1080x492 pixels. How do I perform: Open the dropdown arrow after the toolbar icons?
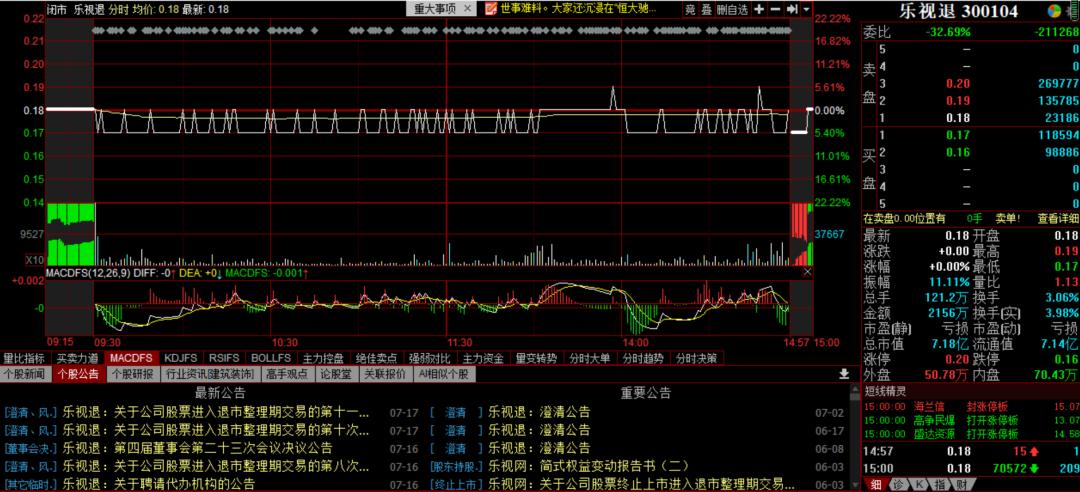click(x=807, y=9)
